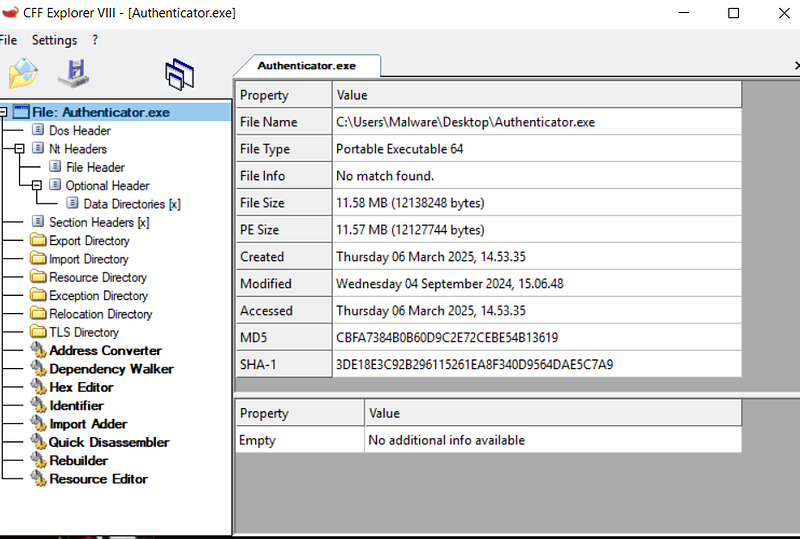The image size is (800, 539).
Task: Open the File Header node
Action: click(x=95, y=167)
